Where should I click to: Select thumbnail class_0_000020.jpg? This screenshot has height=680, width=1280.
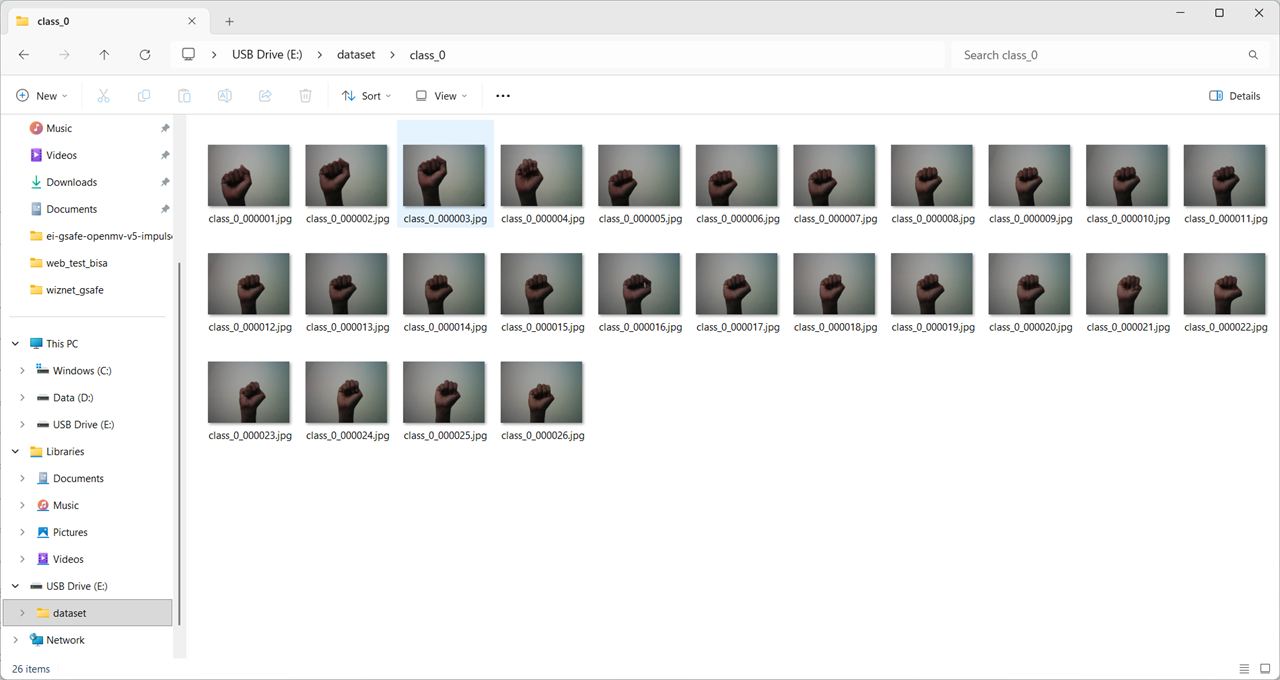coord(1029,284)
